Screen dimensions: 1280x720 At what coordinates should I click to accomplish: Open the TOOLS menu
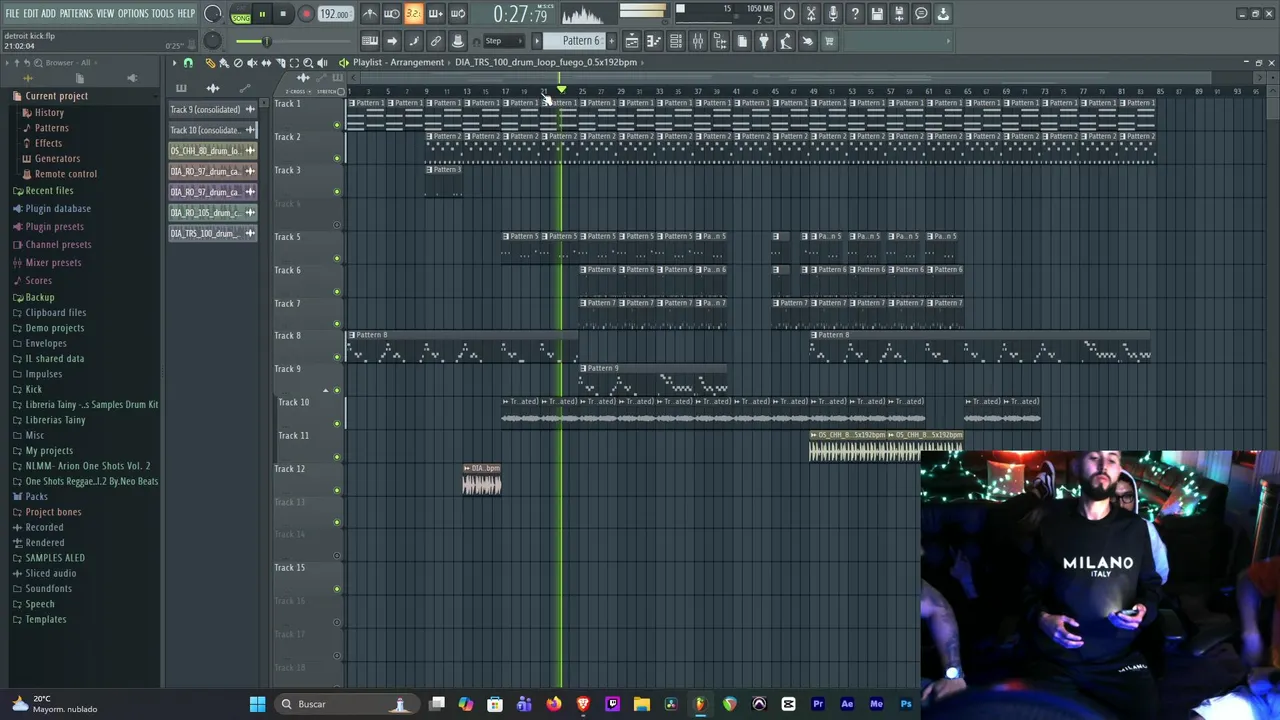pyautogui.click(x=163, y=13)
